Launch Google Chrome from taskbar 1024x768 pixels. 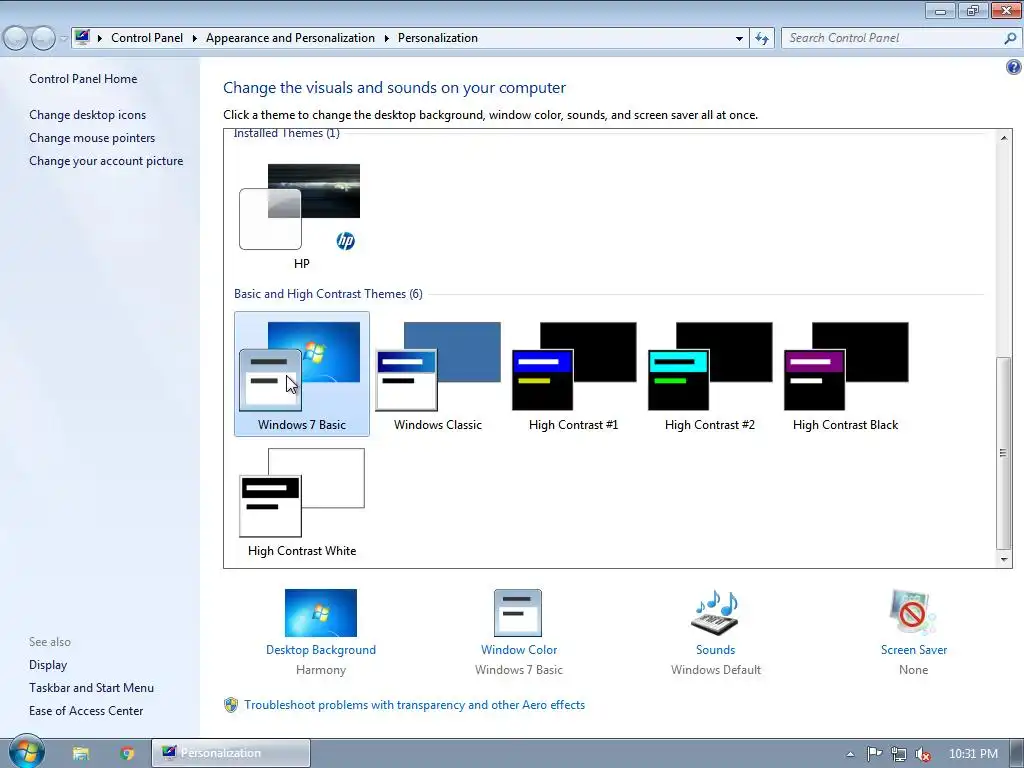(x=127, y=753)
